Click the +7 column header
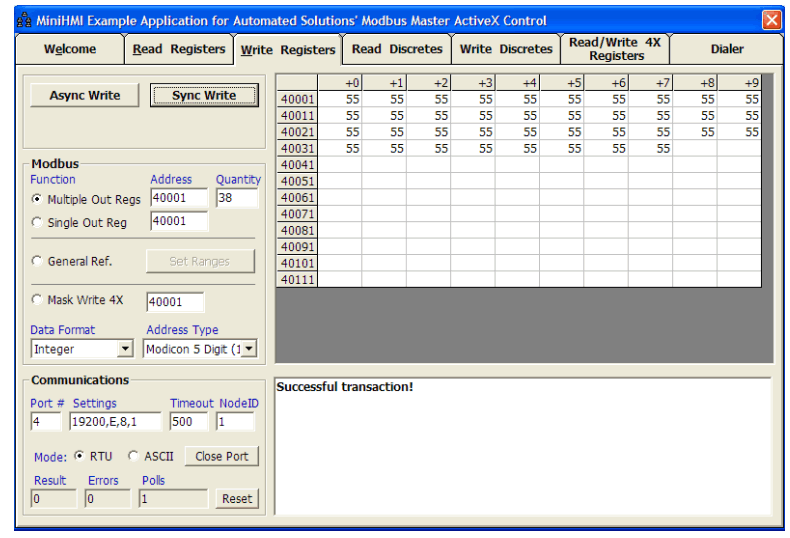 [650, 83]
